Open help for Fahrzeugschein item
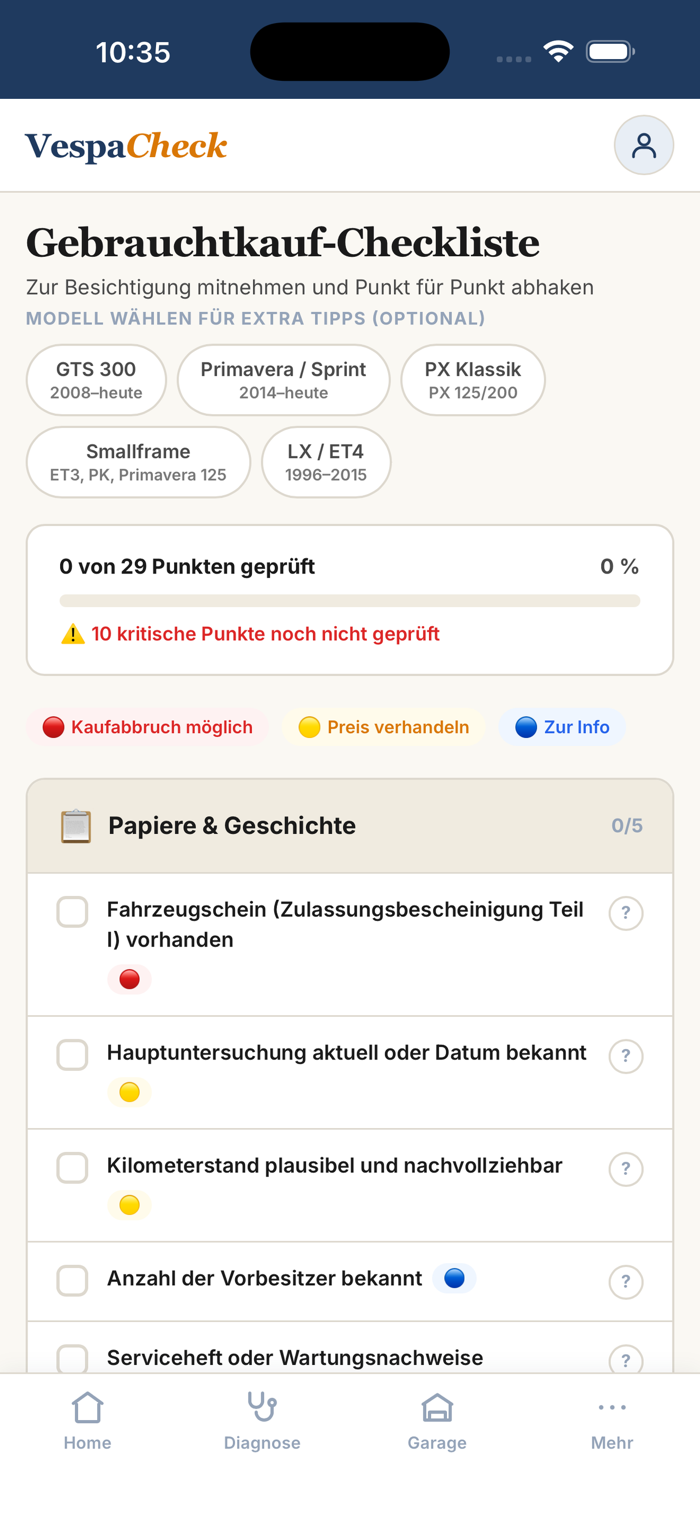Screen dimensions: 700x1514 click(626, 913)
